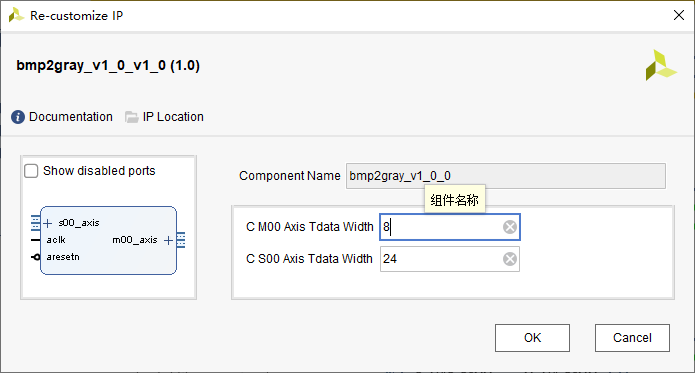The image size is (695, 373).
Task: Dismiss dialog with Cancel button
Action: pos(632,338)
